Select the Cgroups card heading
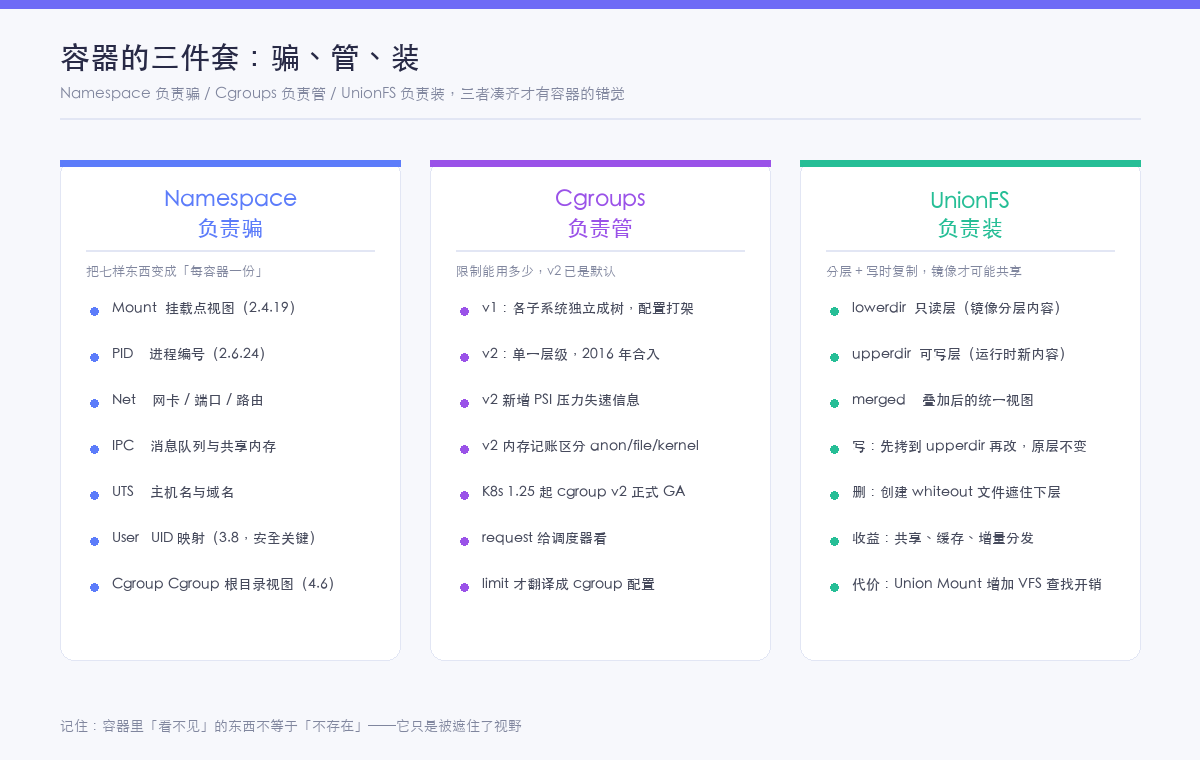This screenshot has height=760, width=1200. (600, 198)
